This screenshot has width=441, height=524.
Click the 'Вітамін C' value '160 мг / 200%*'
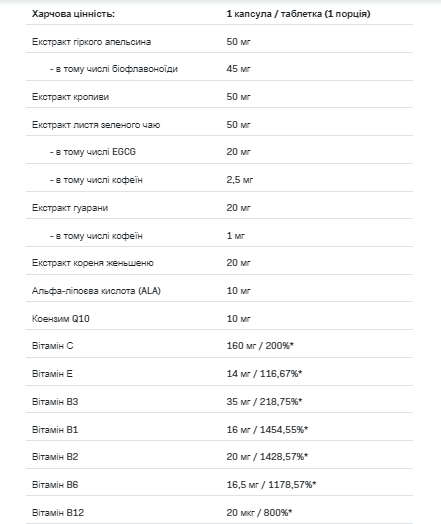pyautogui.click(x=260, y=346)
